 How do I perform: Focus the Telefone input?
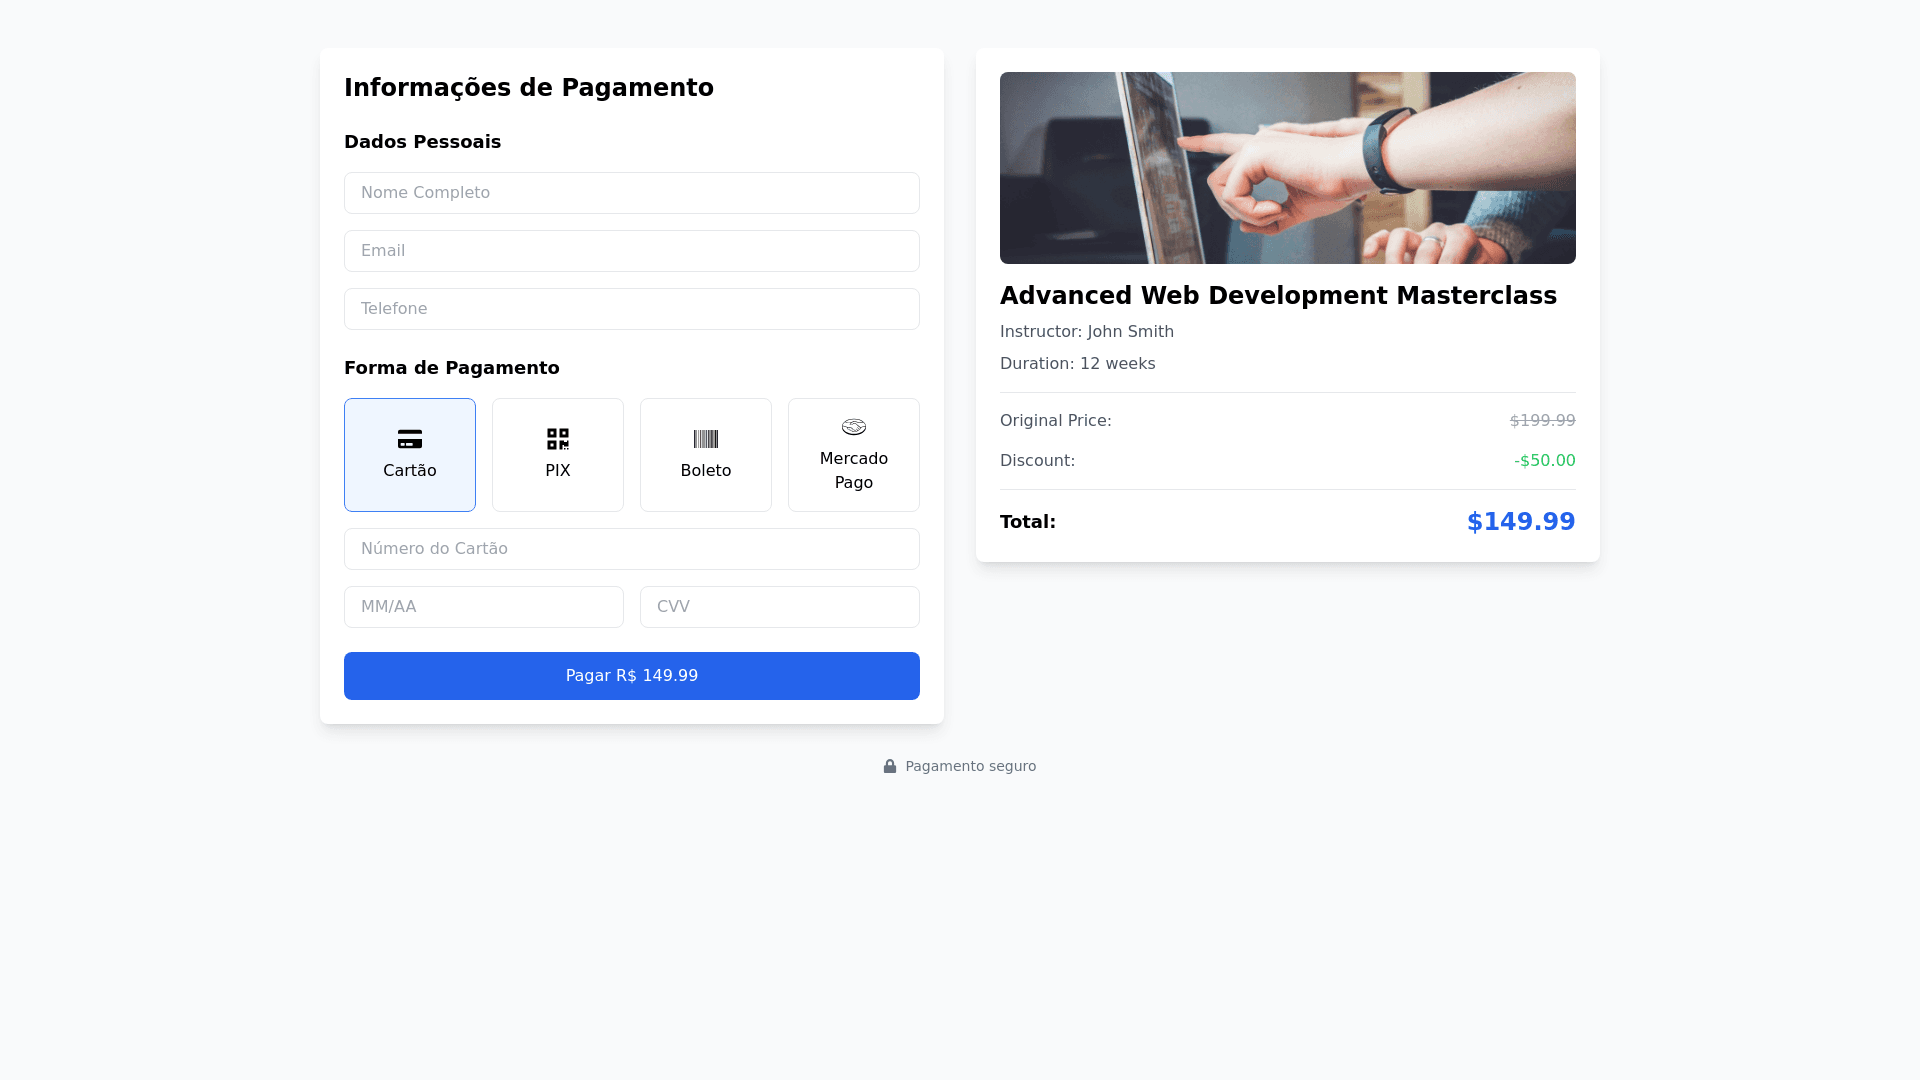[x=632, y=309]
